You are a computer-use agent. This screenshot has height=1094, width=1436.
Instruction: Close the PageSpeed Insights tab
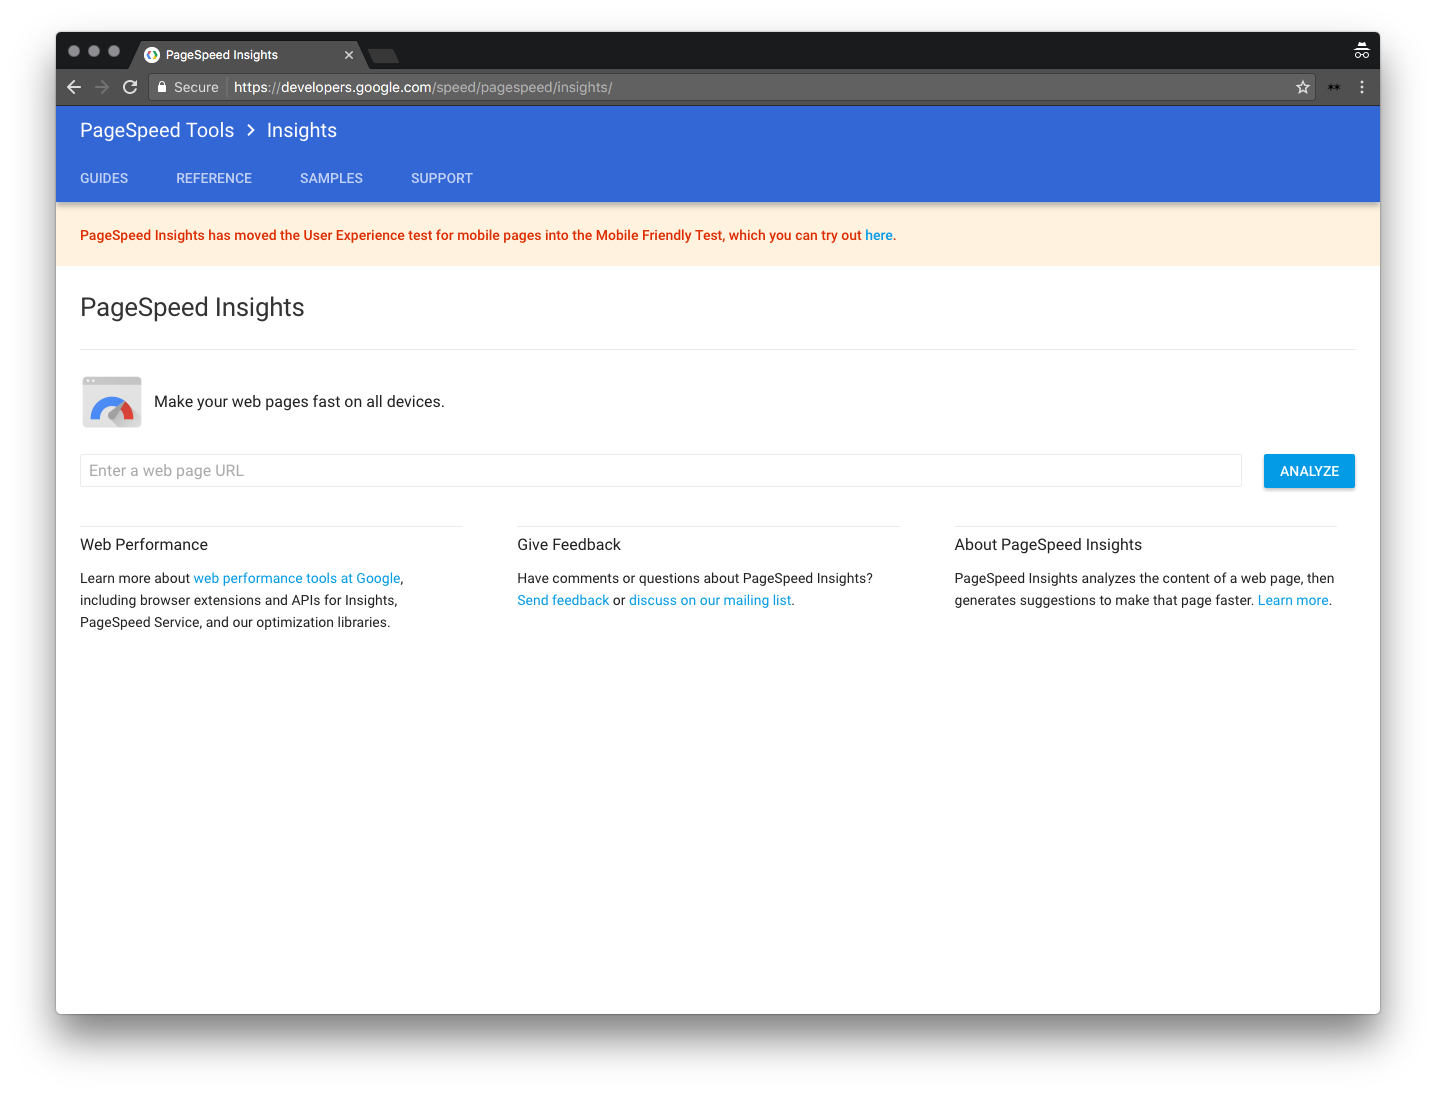point(349,55)
